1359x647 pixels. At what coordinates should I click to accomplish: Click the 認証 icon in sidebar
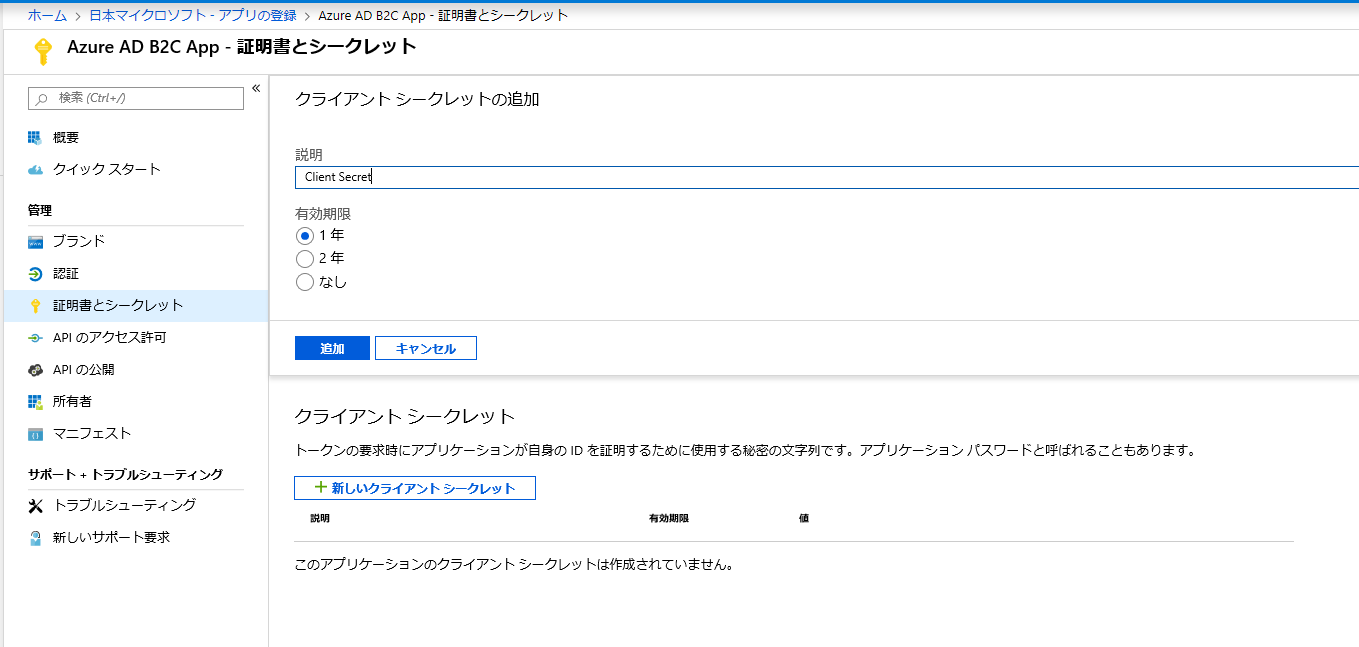[x=35, y=273]
